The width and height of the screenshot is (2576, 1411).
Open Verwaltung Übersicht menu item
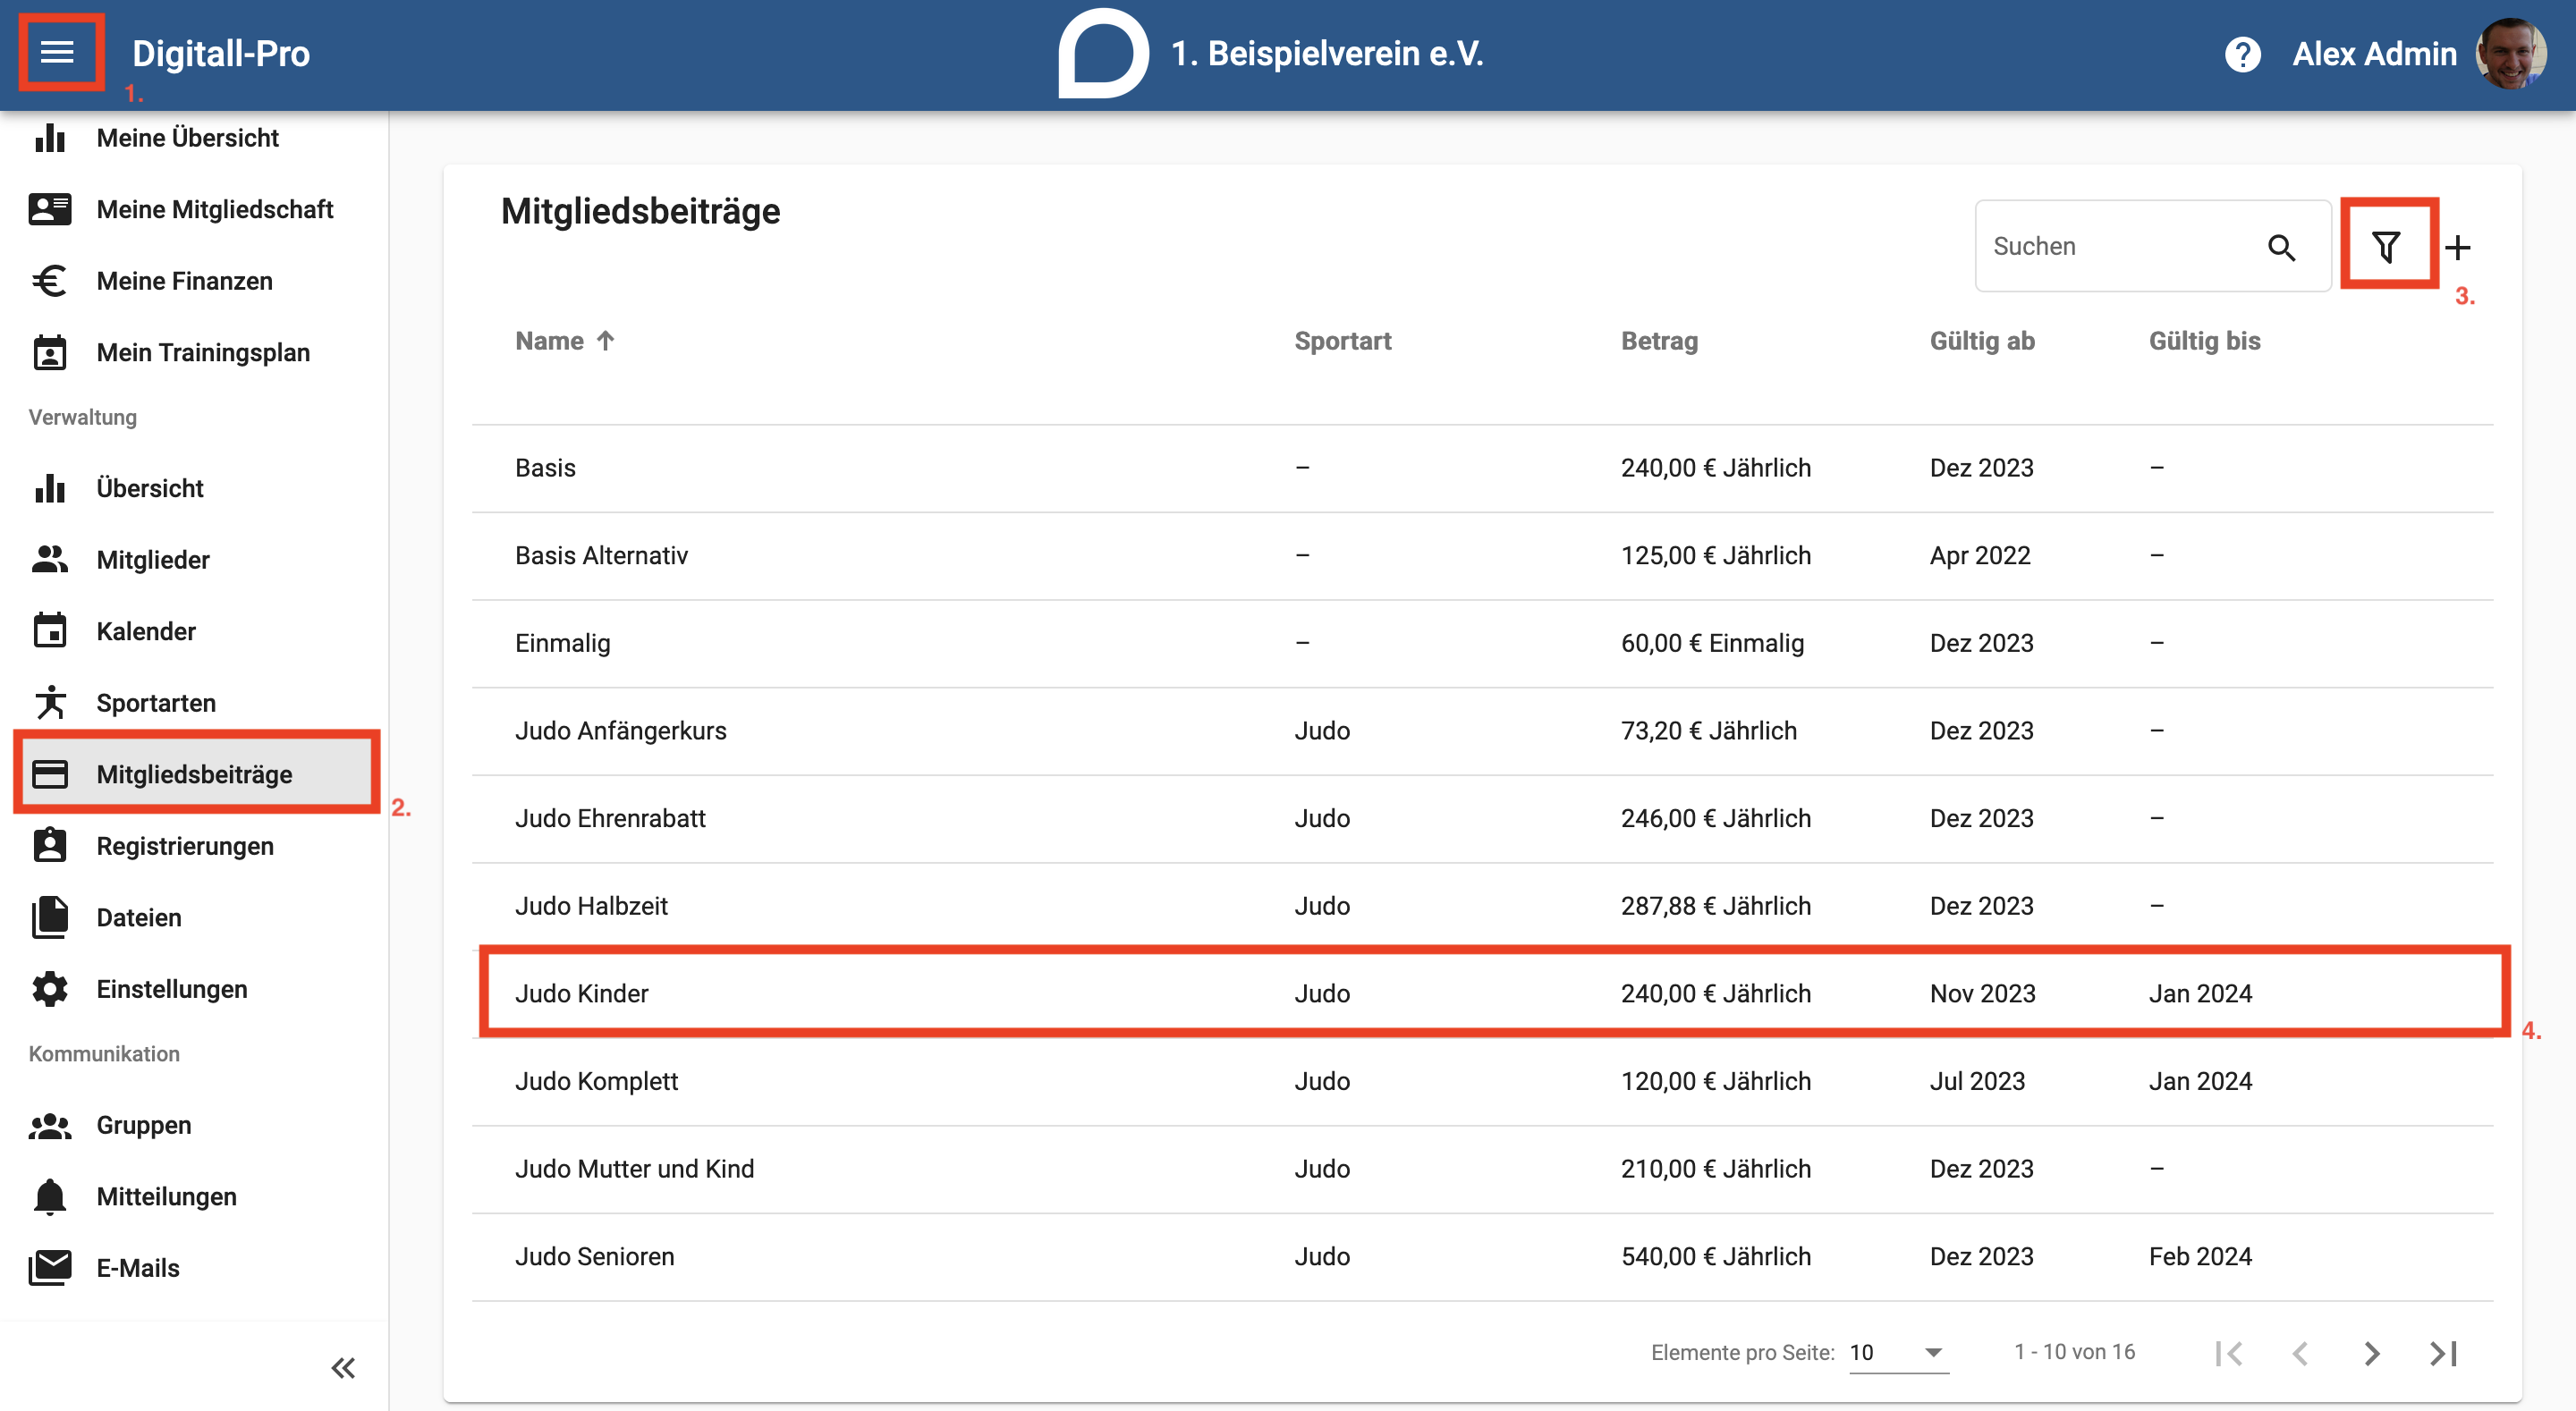(194, 488)
